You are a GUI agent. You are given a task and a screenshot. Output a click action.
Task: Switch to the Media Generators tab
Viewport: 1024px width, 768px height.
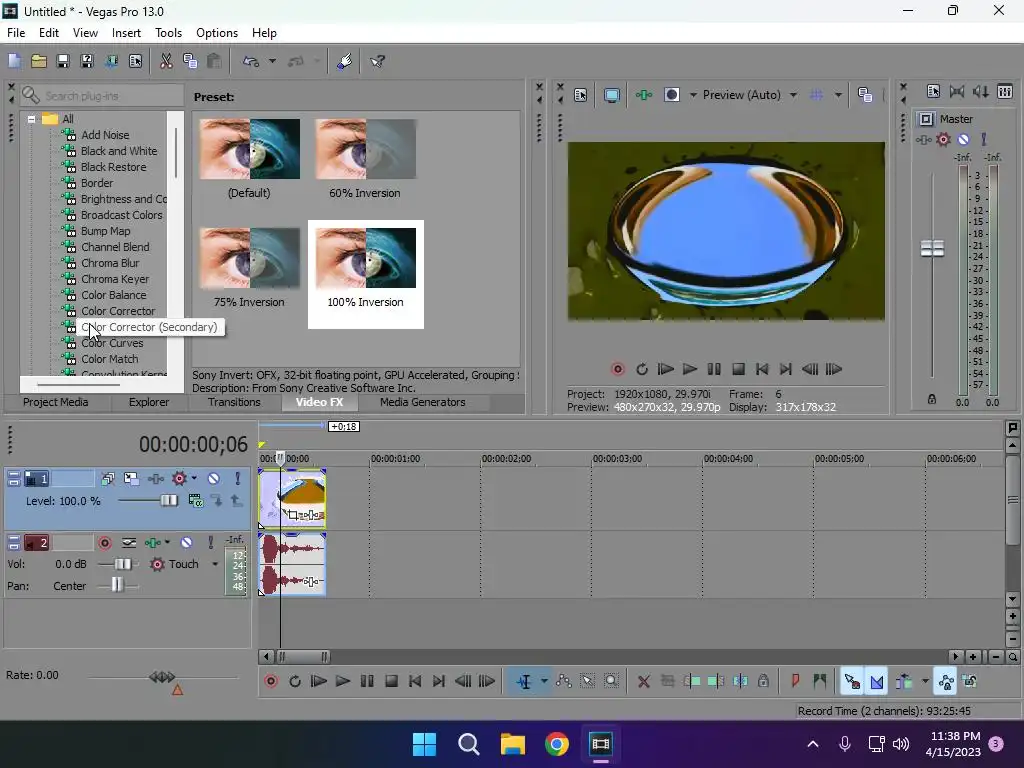423,402
